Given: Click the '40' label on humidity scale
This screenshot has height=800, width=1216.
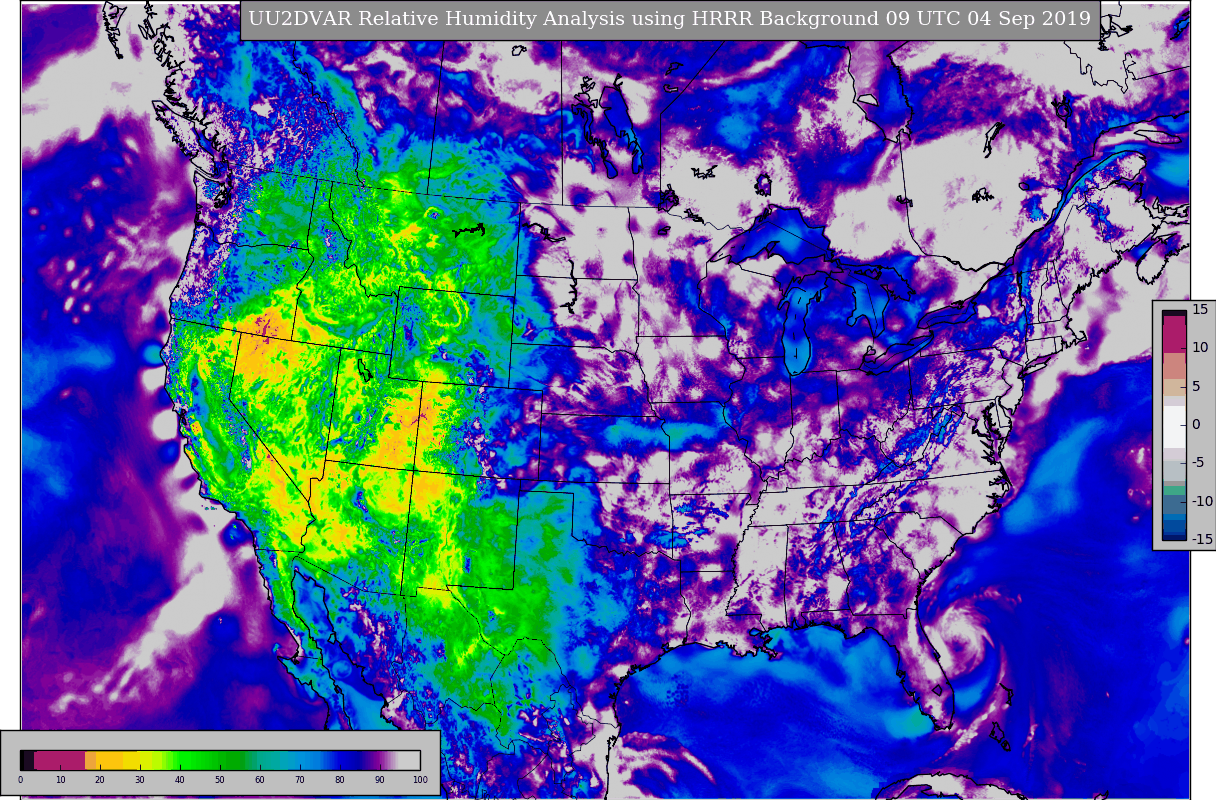Looking at the screenshot, I should pyautogui.click(x=180, y=780).
